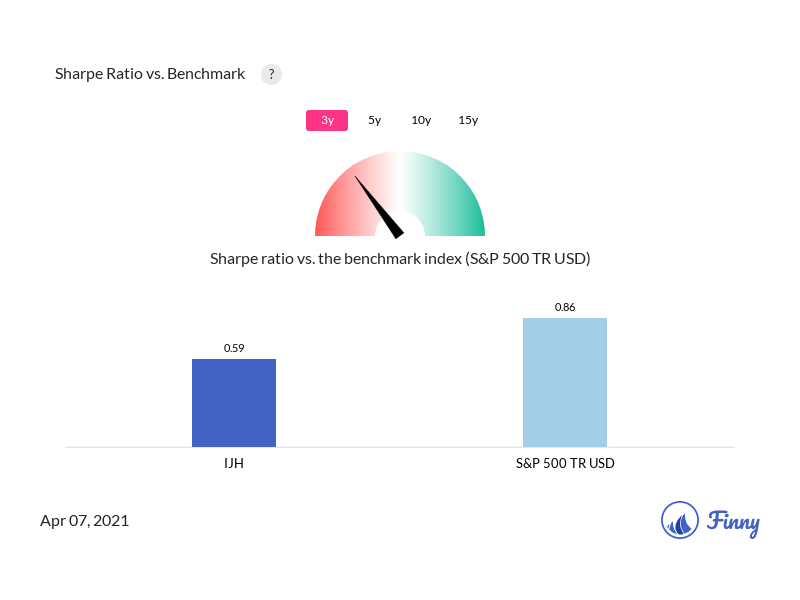Switch to the 5y time period
This screenshot has height=600, width=800.
click(374, 120)
